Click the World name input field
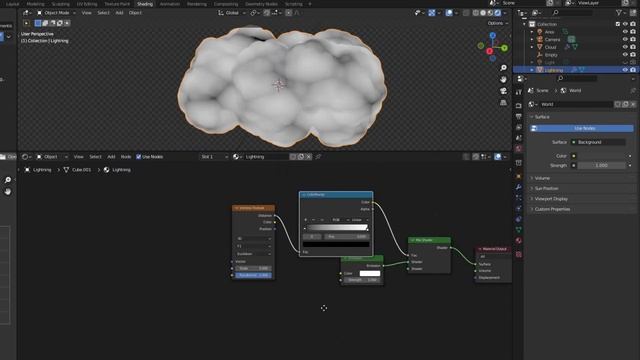 pos(576,104)
